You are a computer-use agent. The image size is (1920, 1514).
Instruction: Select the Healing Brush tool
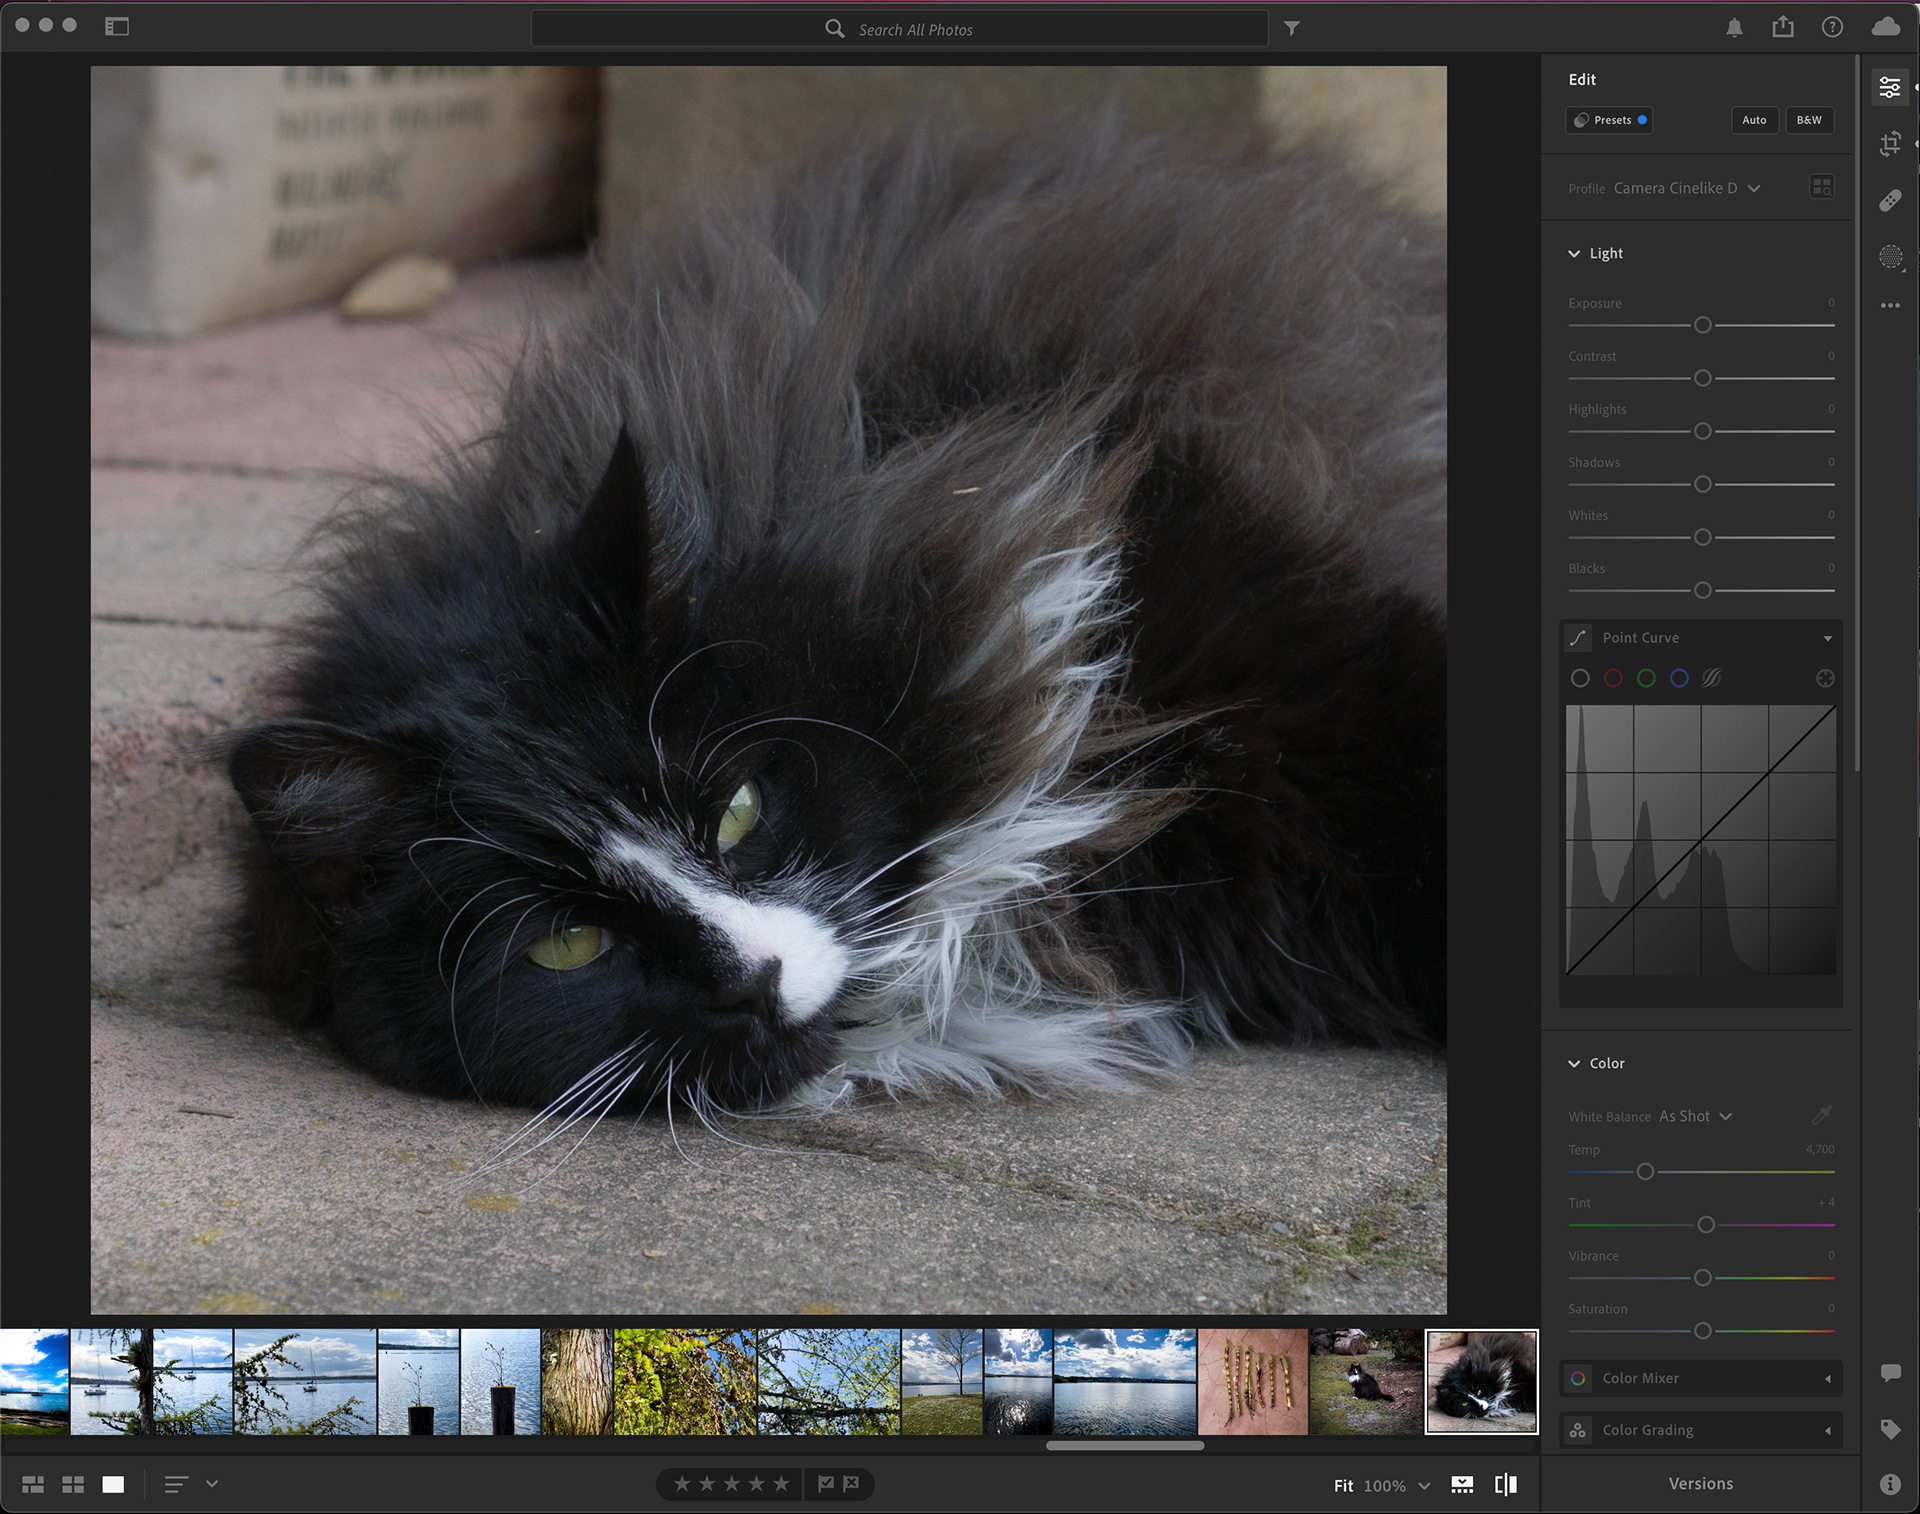pyautogui.click(x=1889, y=201)
